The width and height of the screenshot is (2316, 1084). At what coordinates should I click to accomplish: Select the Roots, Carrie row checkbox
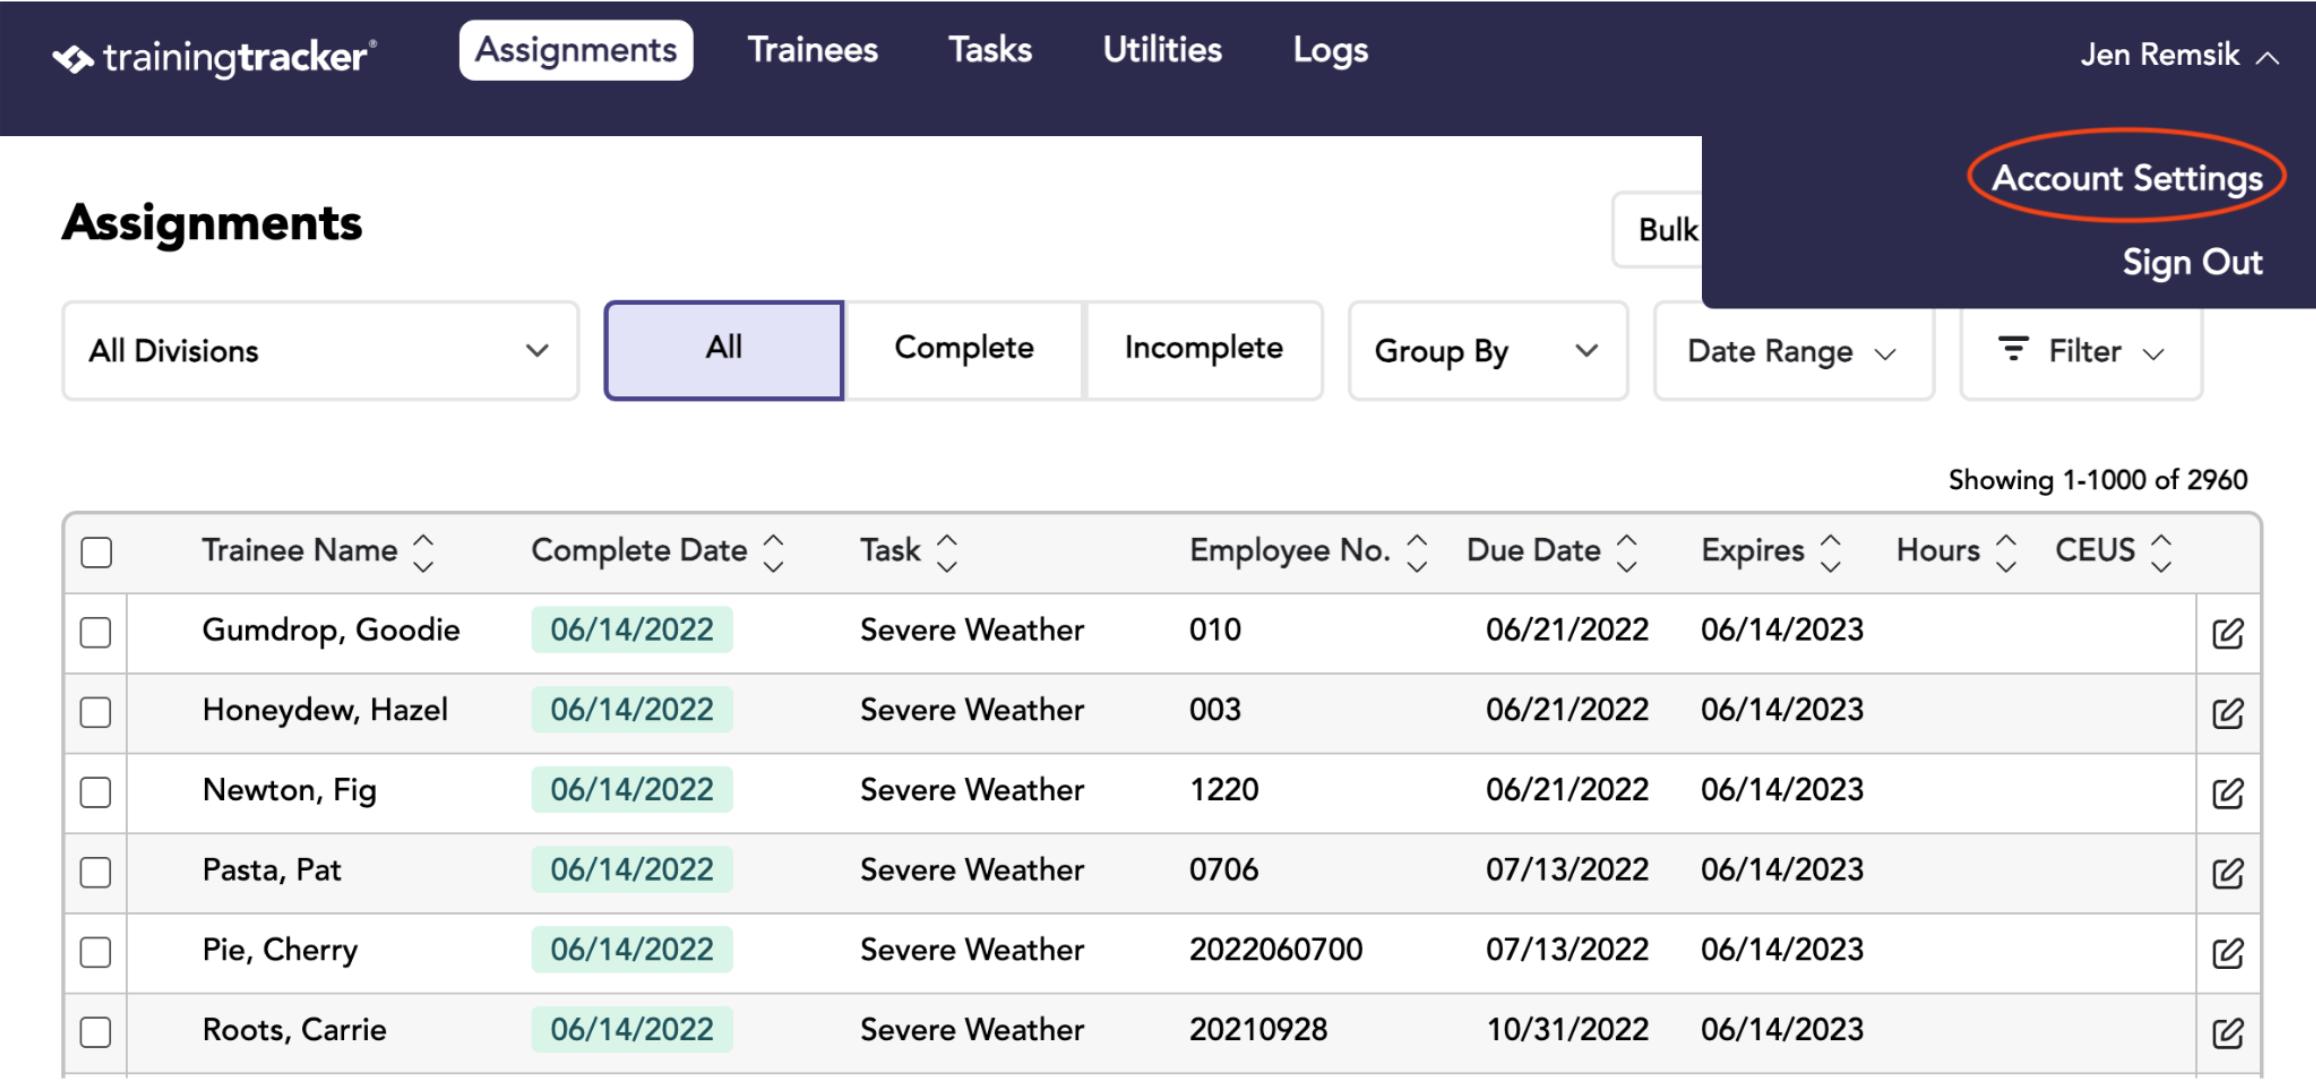tap(96, 1031)
